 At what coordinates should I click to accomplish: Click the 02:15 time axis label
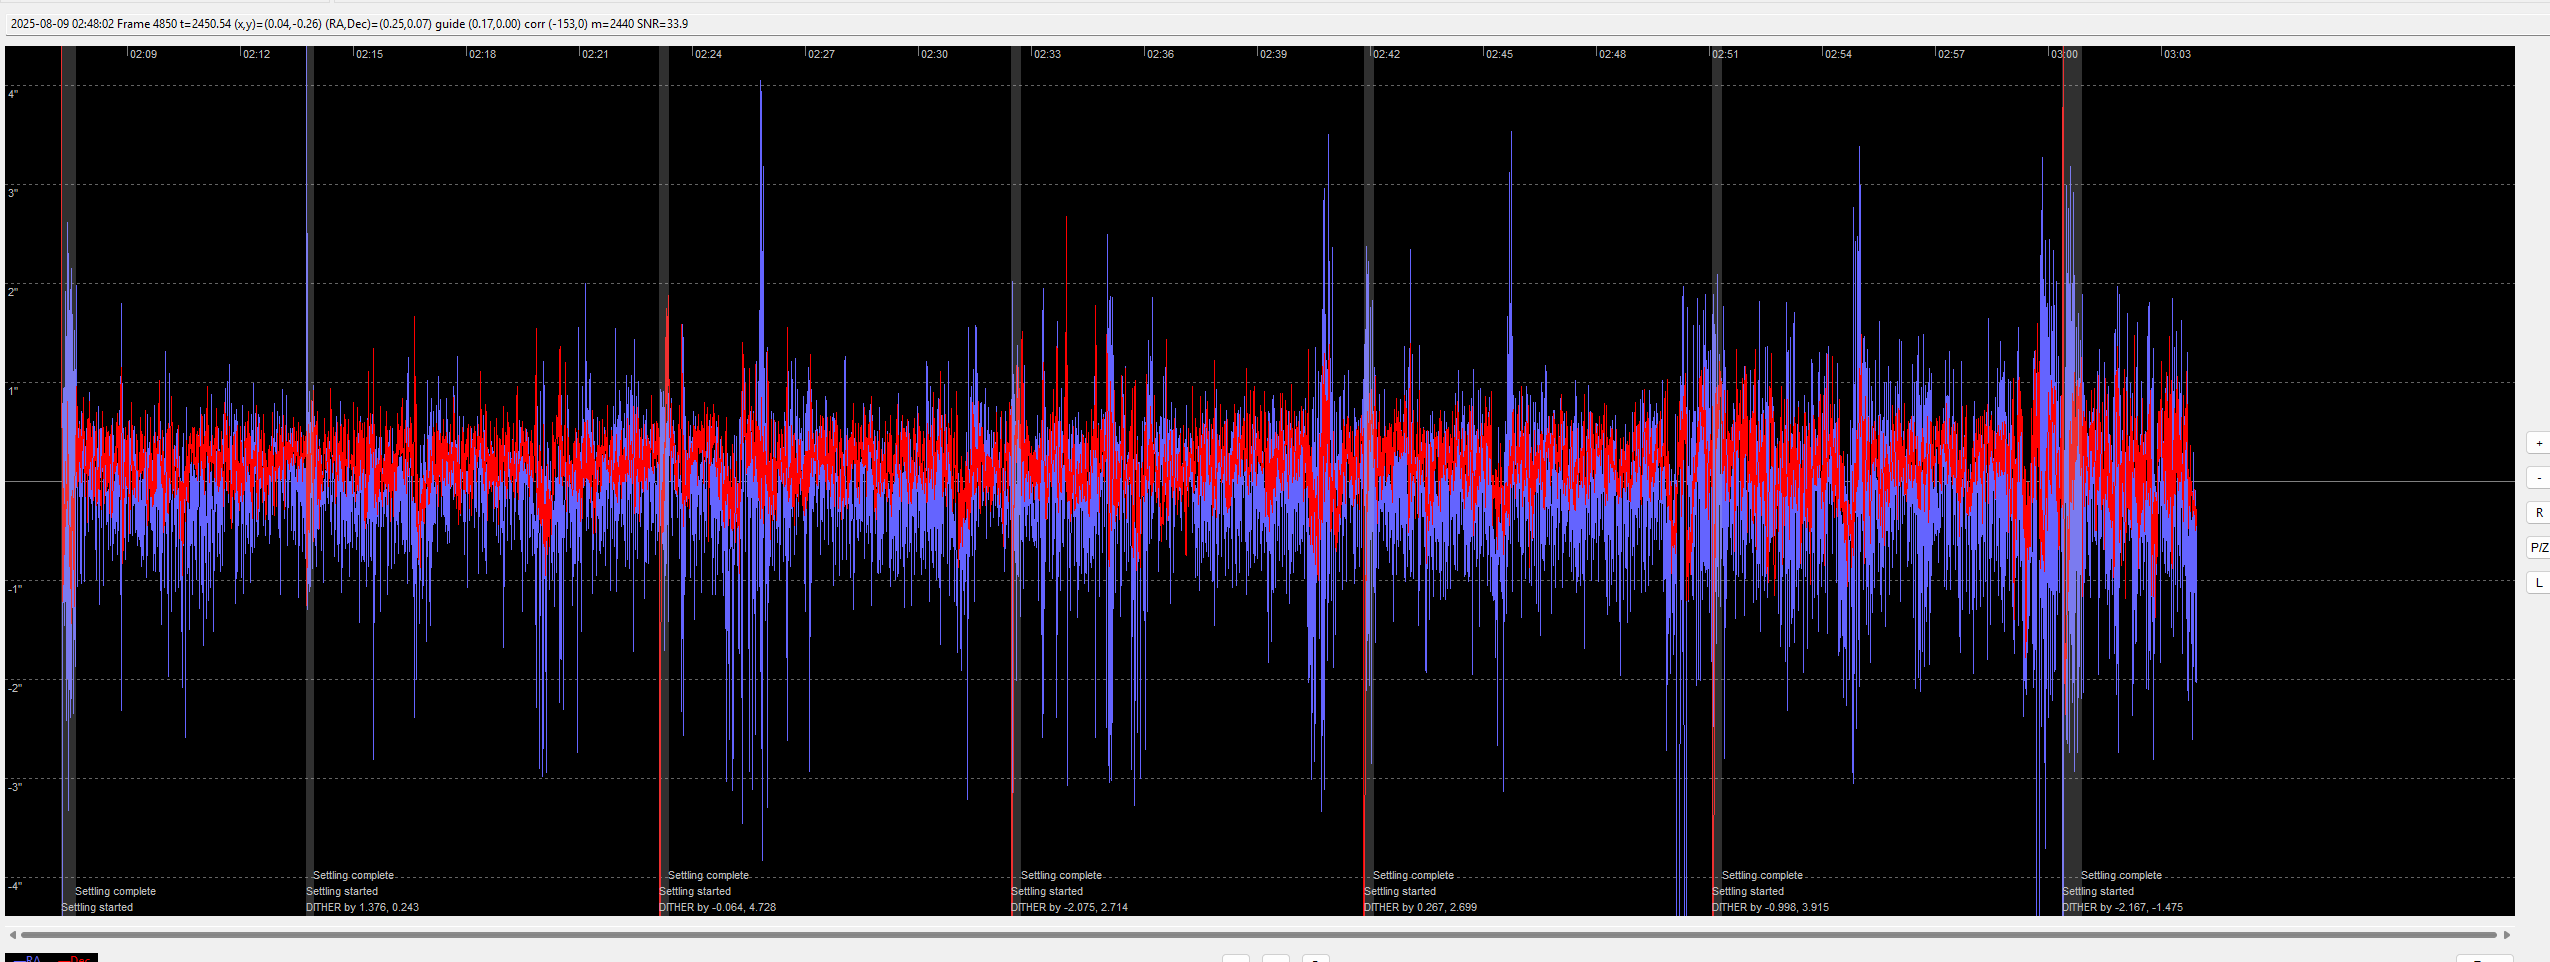coord(369,54)
